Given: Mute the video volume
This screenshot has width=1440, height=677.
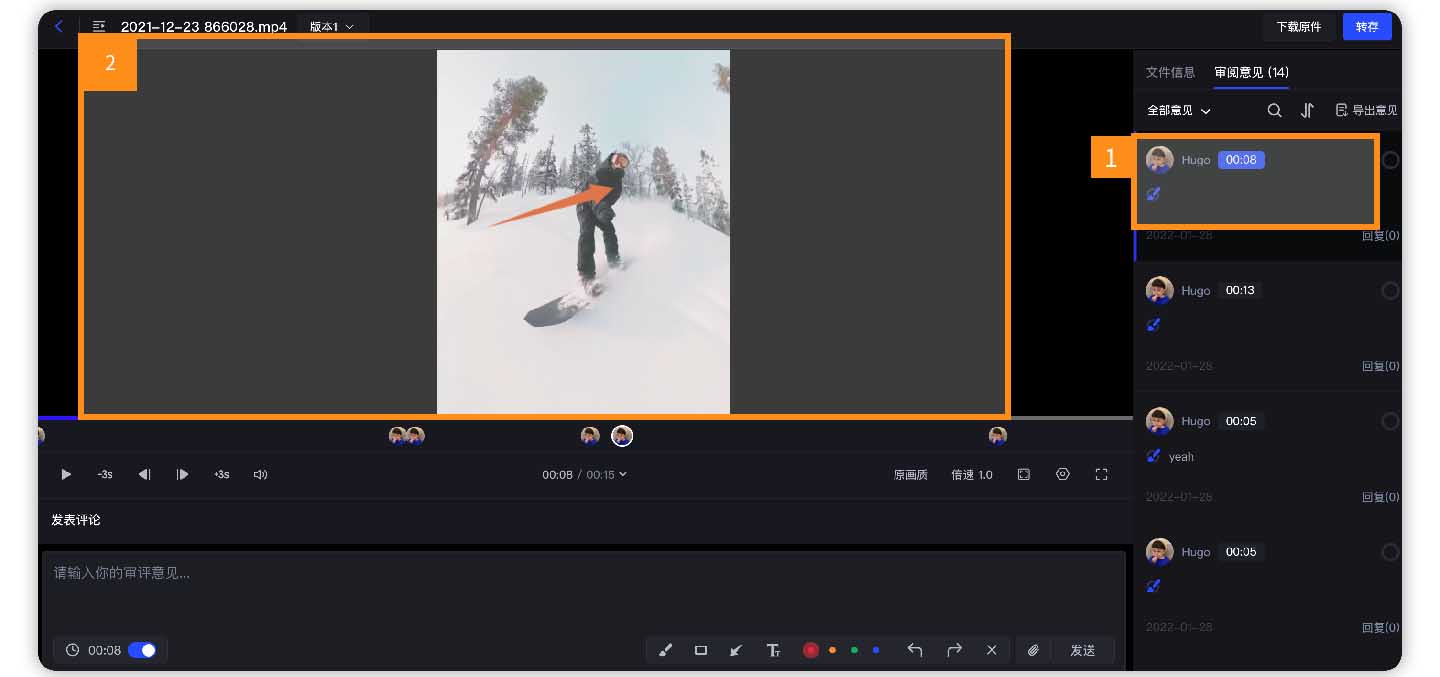Looking at the screenshot, I should [x=260, y=475].
